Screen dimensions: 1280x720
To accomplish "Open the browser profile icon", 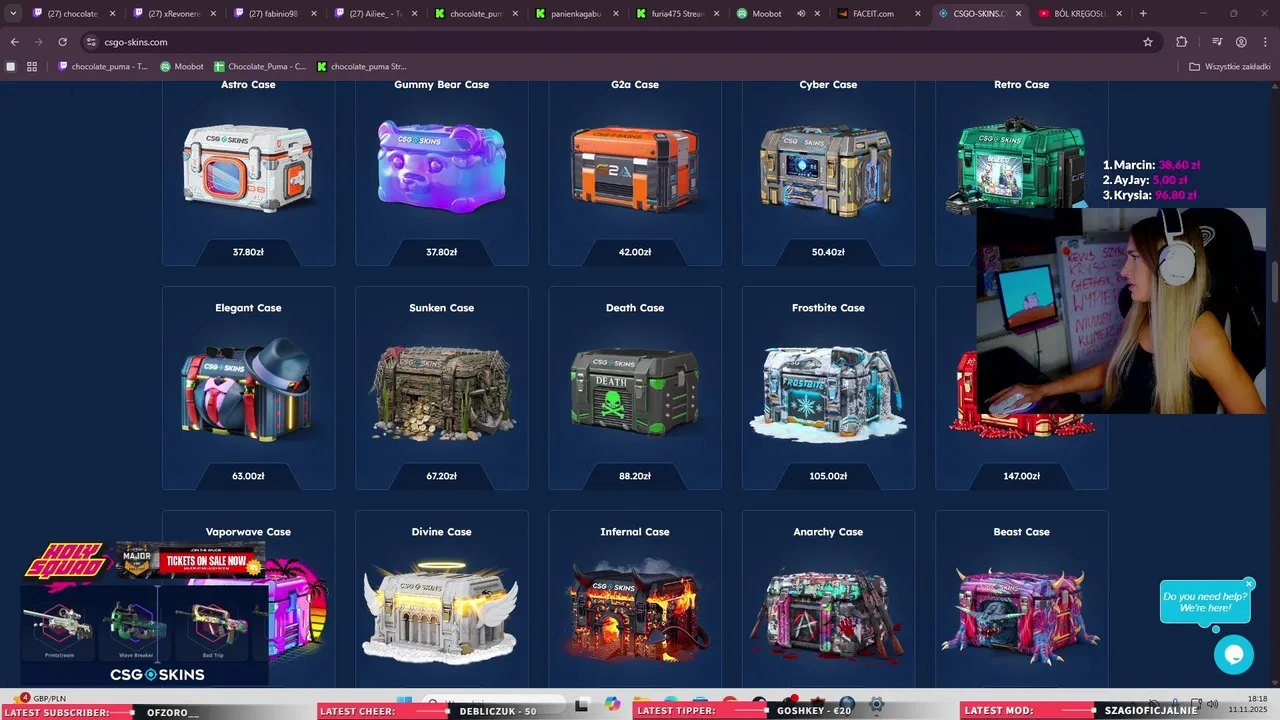I will click(1241, 42).
